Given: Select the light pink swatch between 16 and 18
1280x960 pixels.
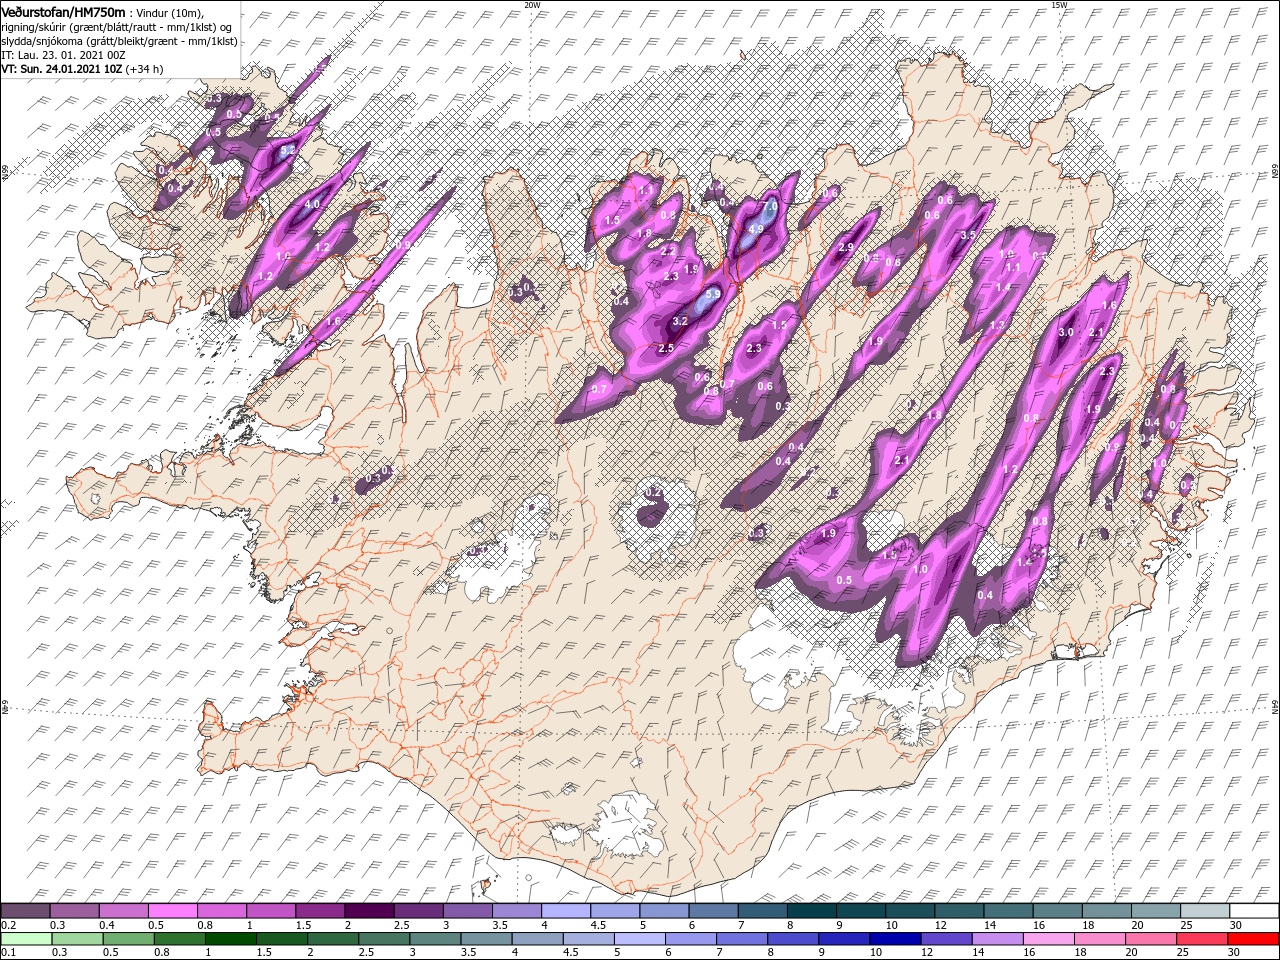Looking at the screenshot, I should [1048, 940].
